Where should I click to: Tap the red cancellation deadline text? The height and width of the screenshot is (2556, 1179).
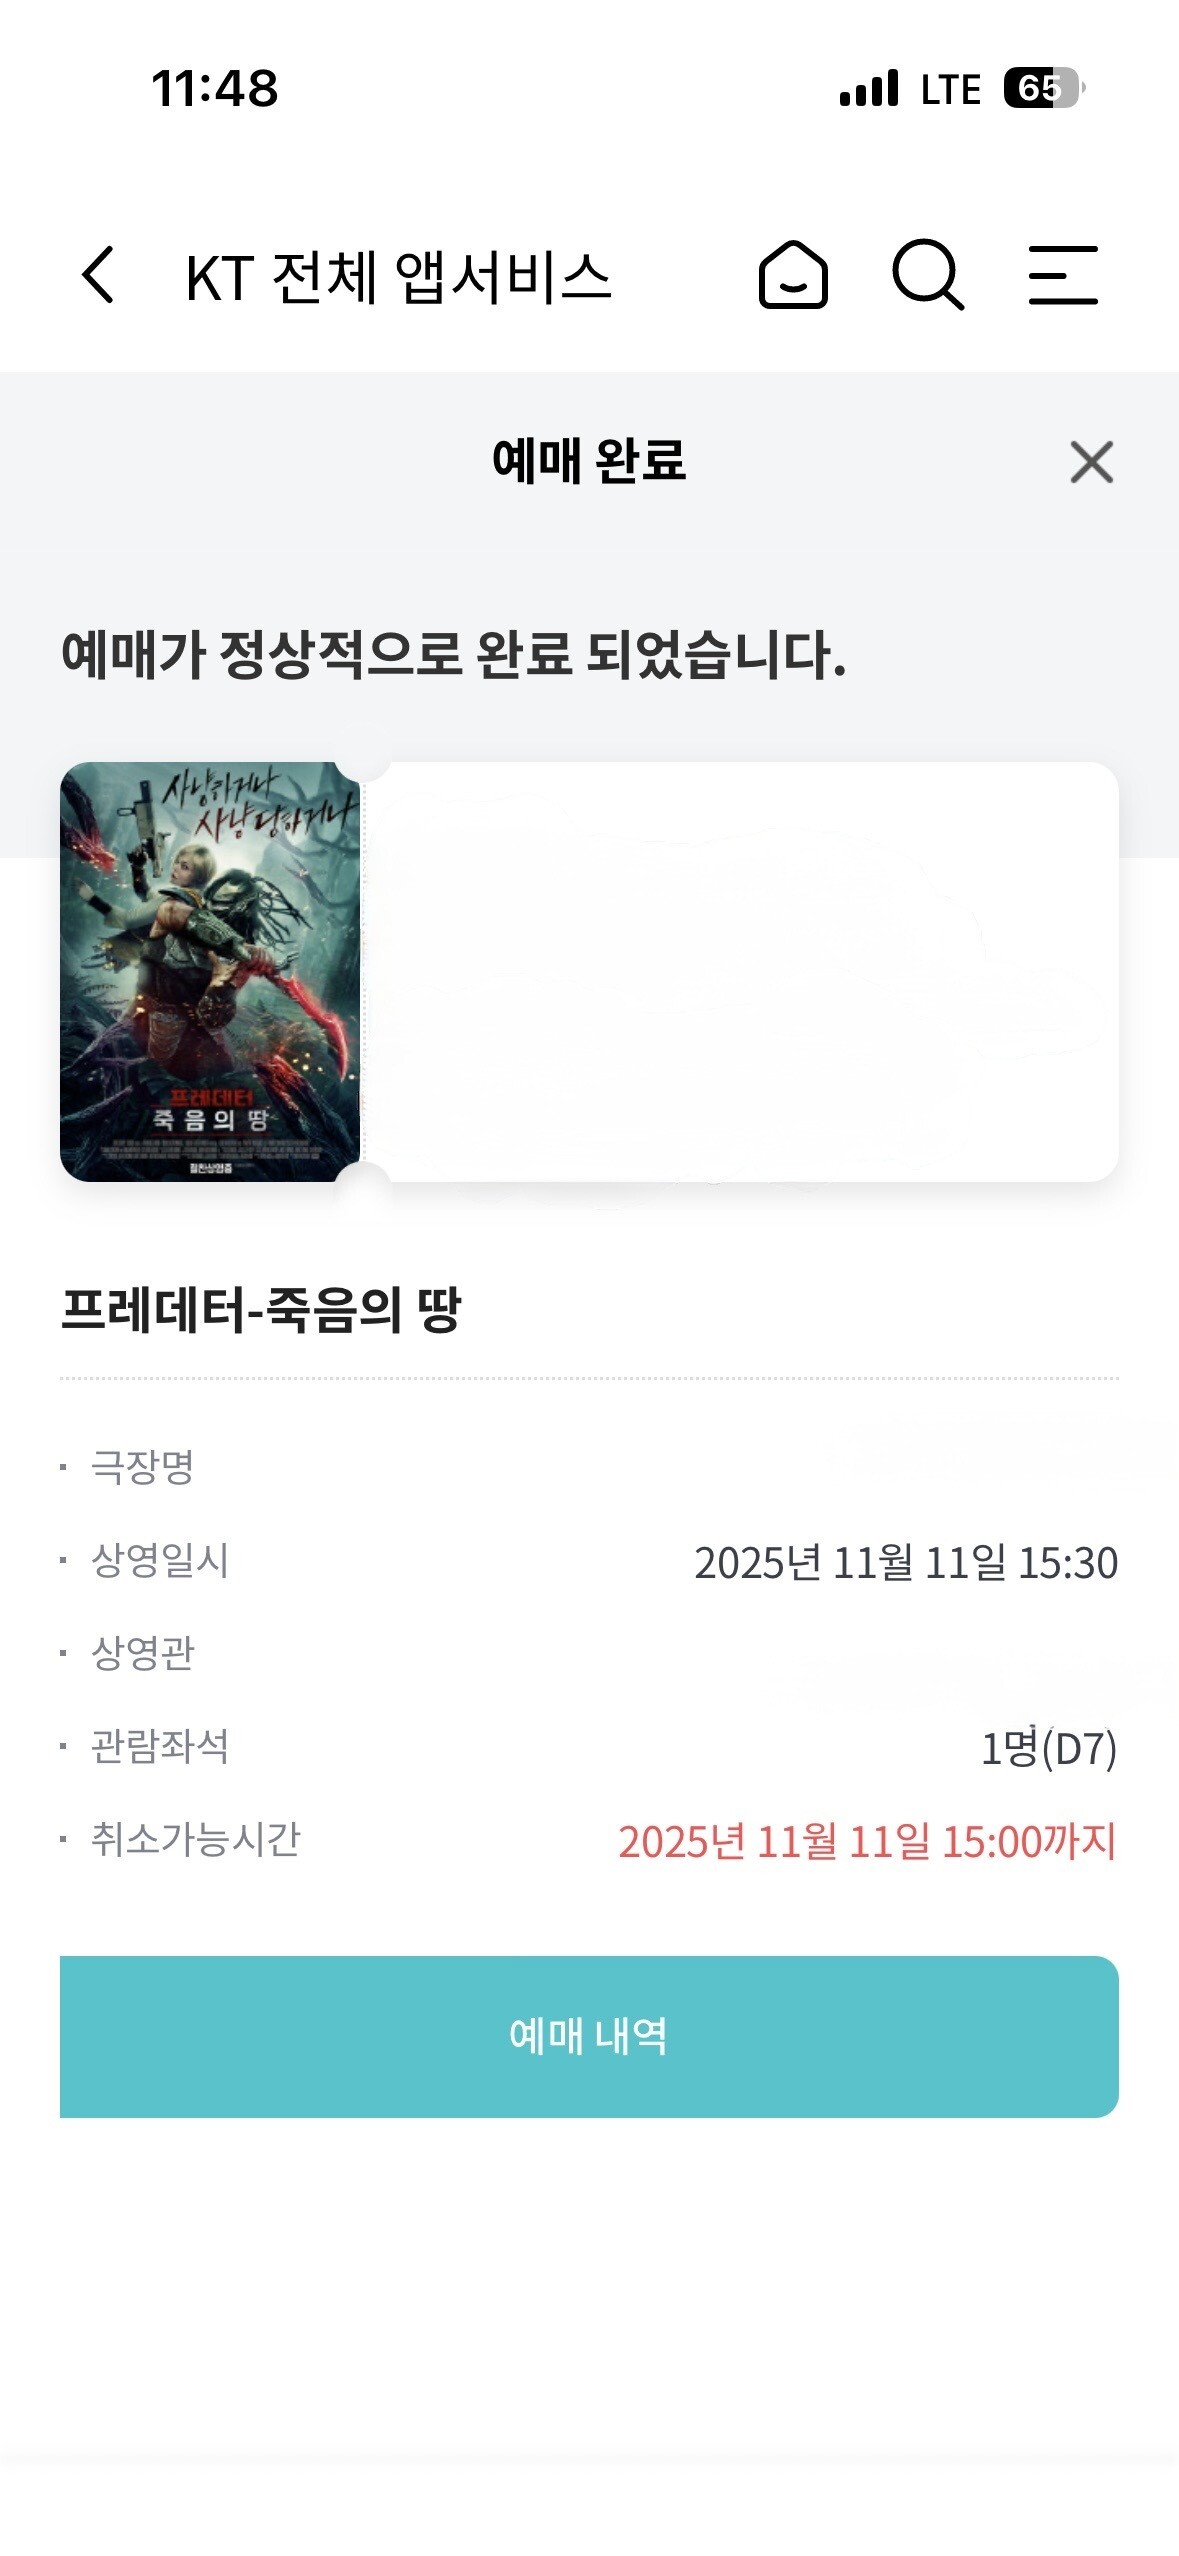pos(867,1841)
